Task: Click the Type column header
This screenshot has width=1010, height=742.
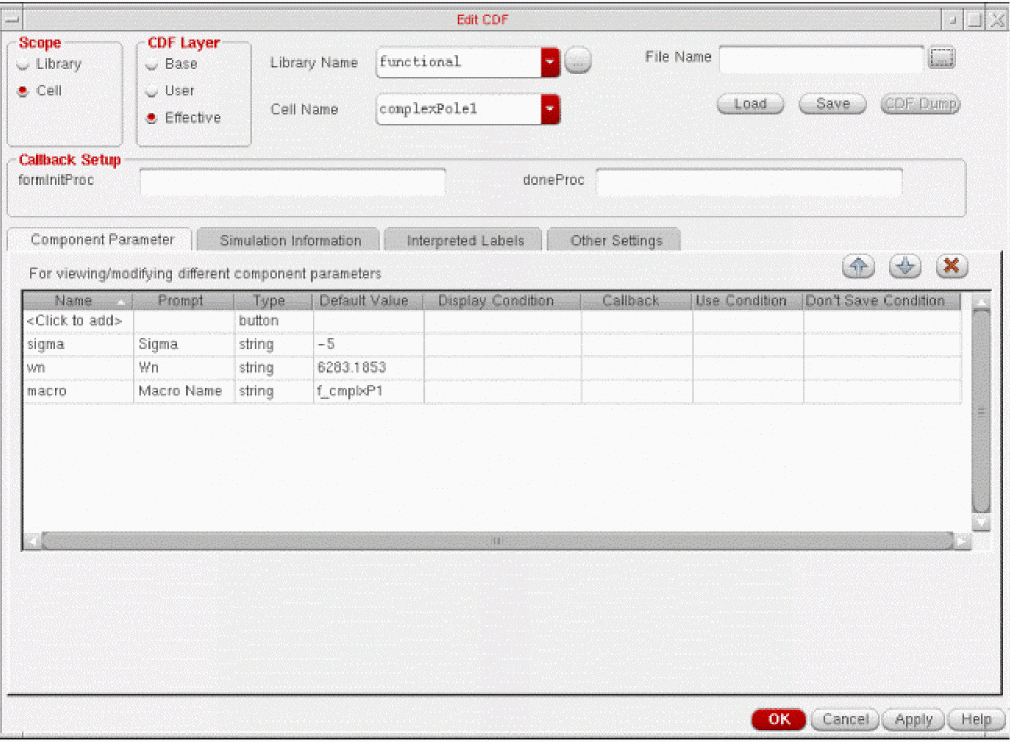Action: point(273,301)
